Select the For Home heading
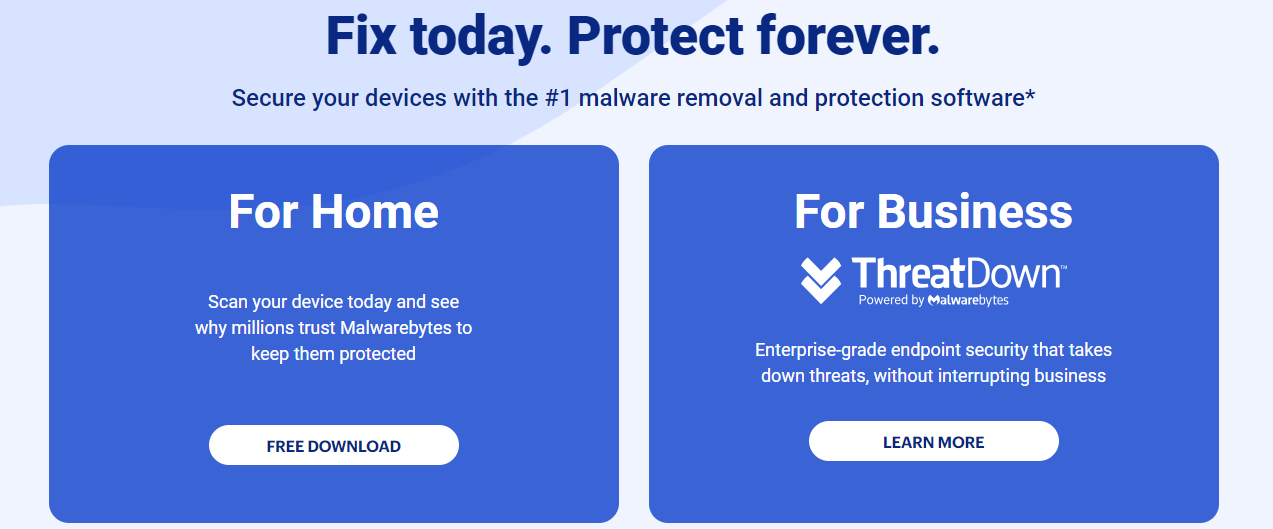 tap(333, 211)
